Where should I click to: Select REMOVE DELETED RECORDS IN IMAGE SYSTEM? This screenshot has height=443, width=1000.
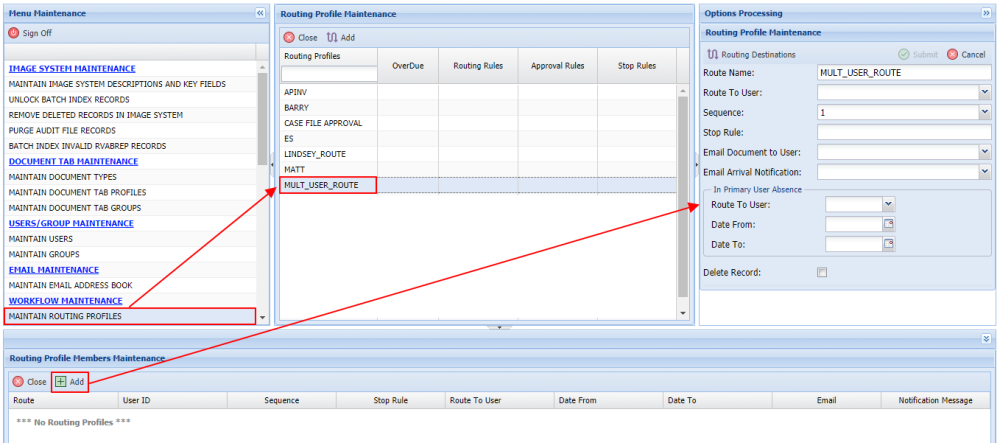pos(130,115)
